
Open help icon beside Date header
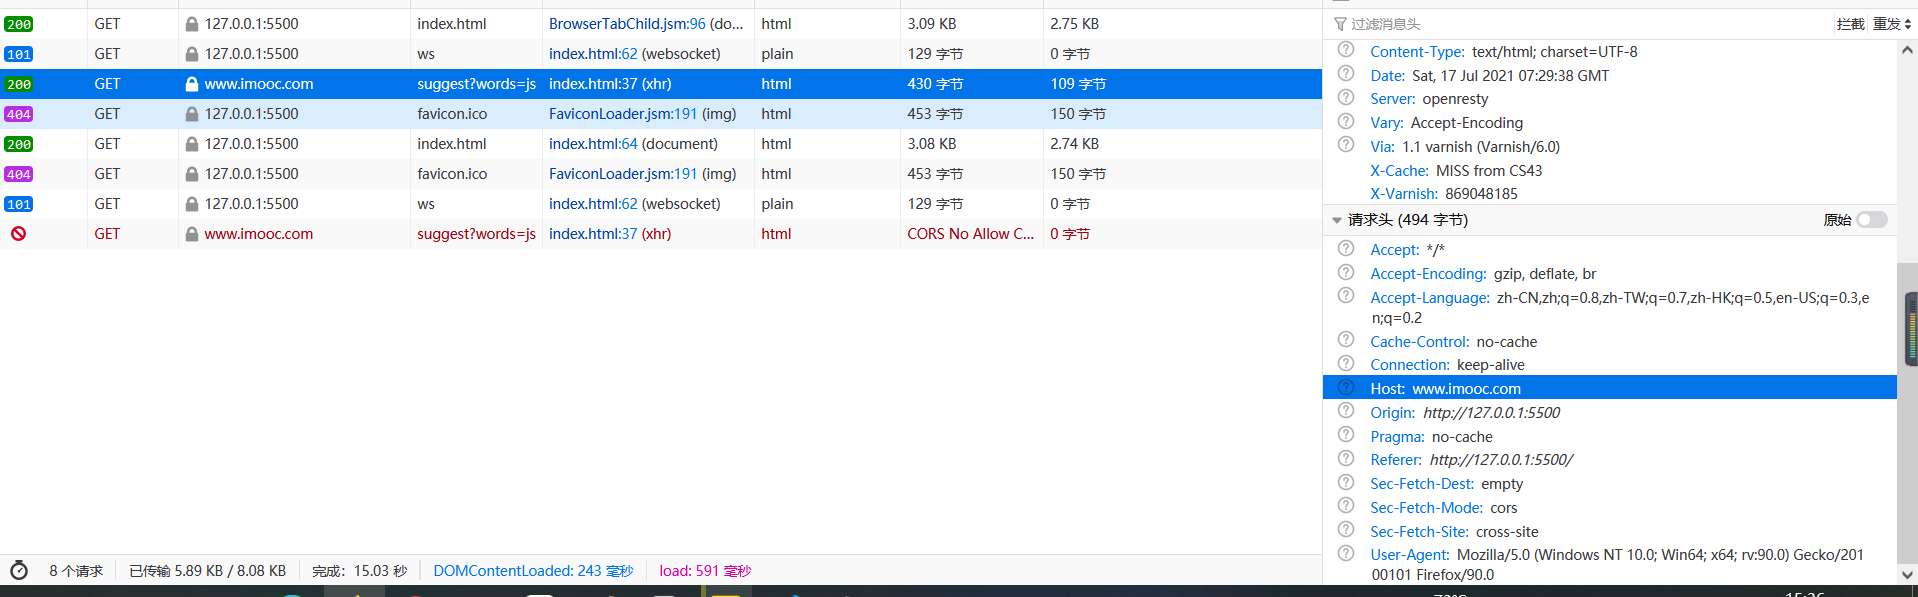click(x=1346, y=74)
